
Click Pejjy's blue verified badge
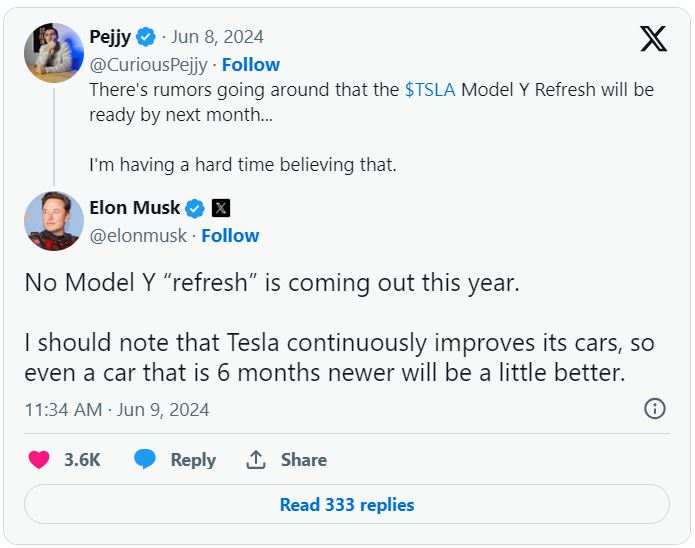coord(146,37)
